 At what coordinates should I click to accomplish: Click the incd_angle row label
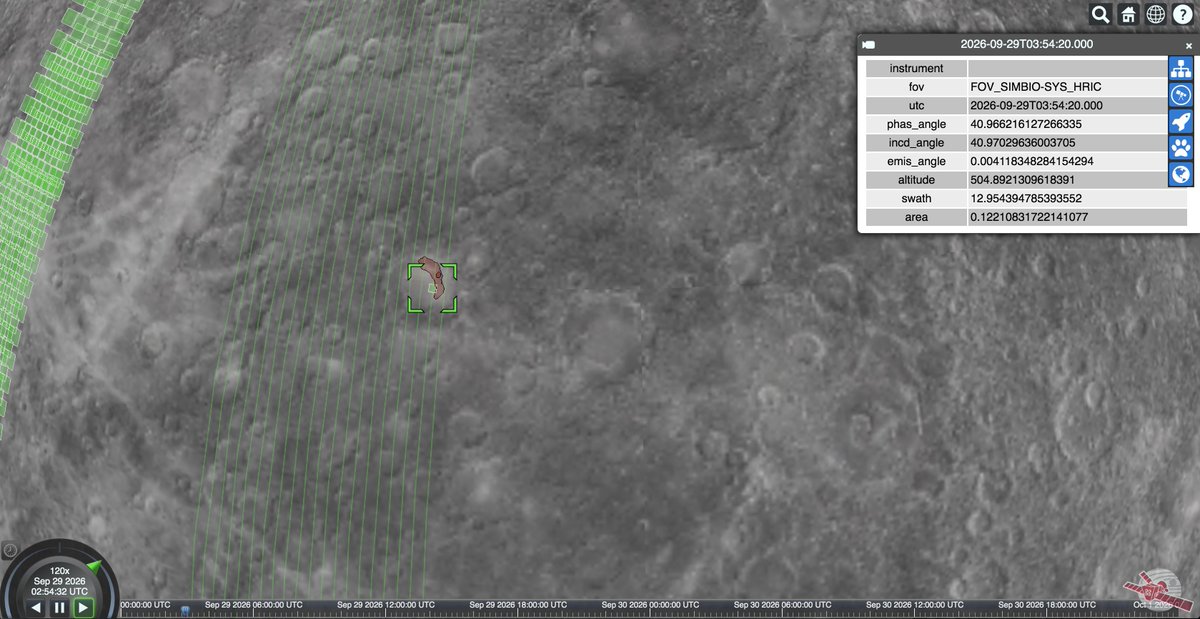[x=916, y=143]
